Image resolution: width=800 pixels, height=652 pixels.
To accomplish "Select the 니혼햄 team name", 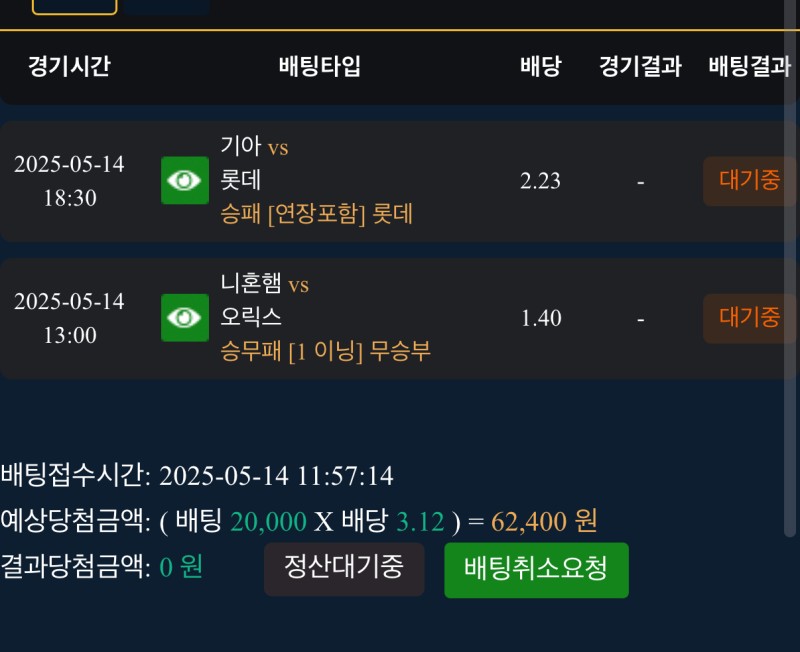I will click(251, 285).
